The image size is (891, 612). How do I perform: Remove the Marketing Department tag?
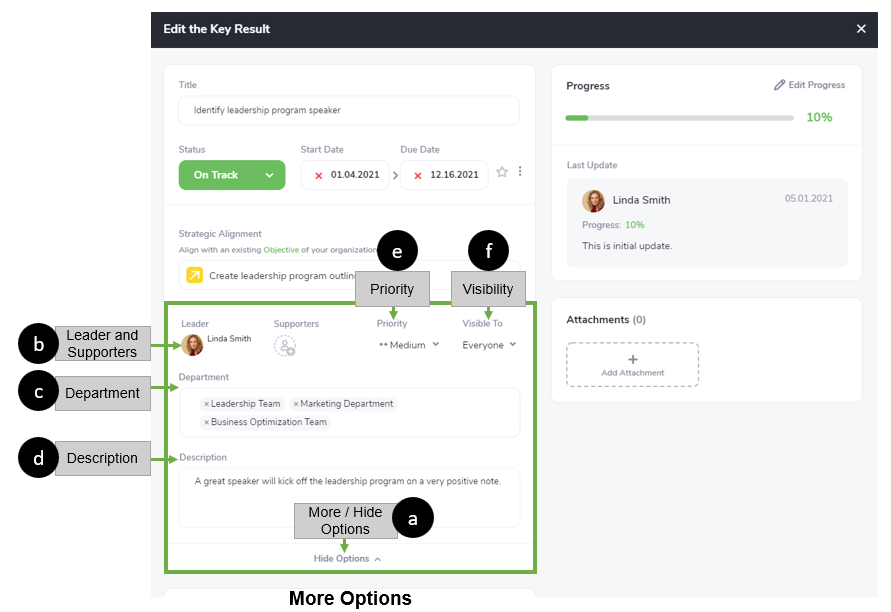pos(296,404)
